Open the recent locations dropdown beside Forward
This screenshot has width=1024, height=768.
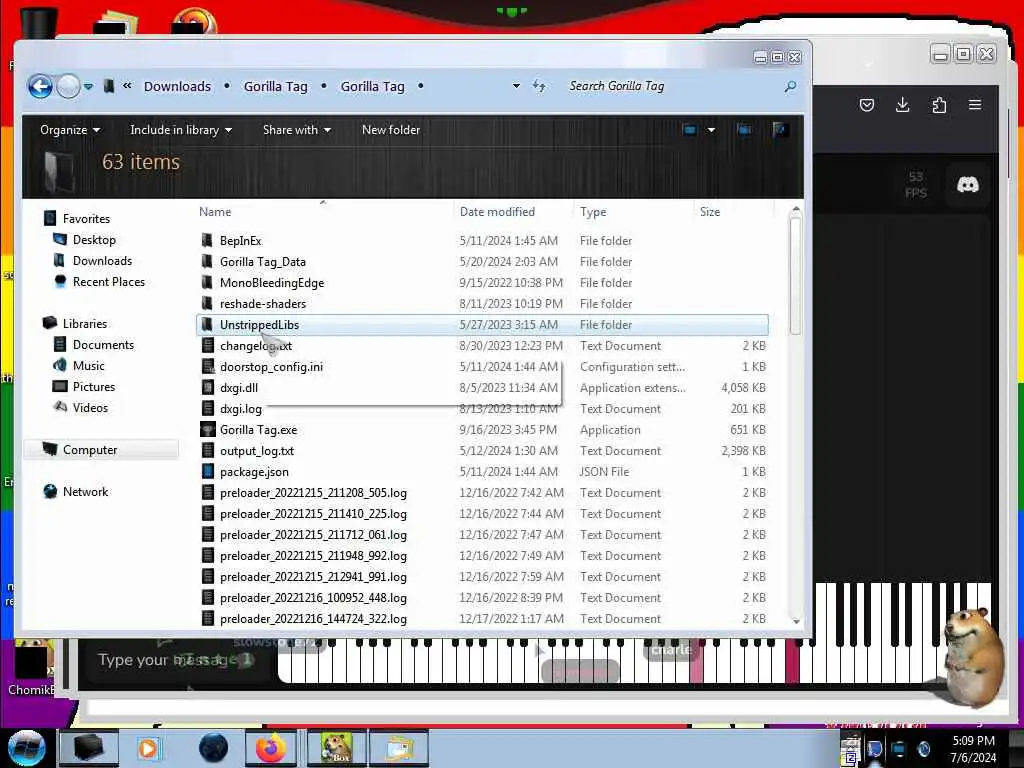[88, 86]
